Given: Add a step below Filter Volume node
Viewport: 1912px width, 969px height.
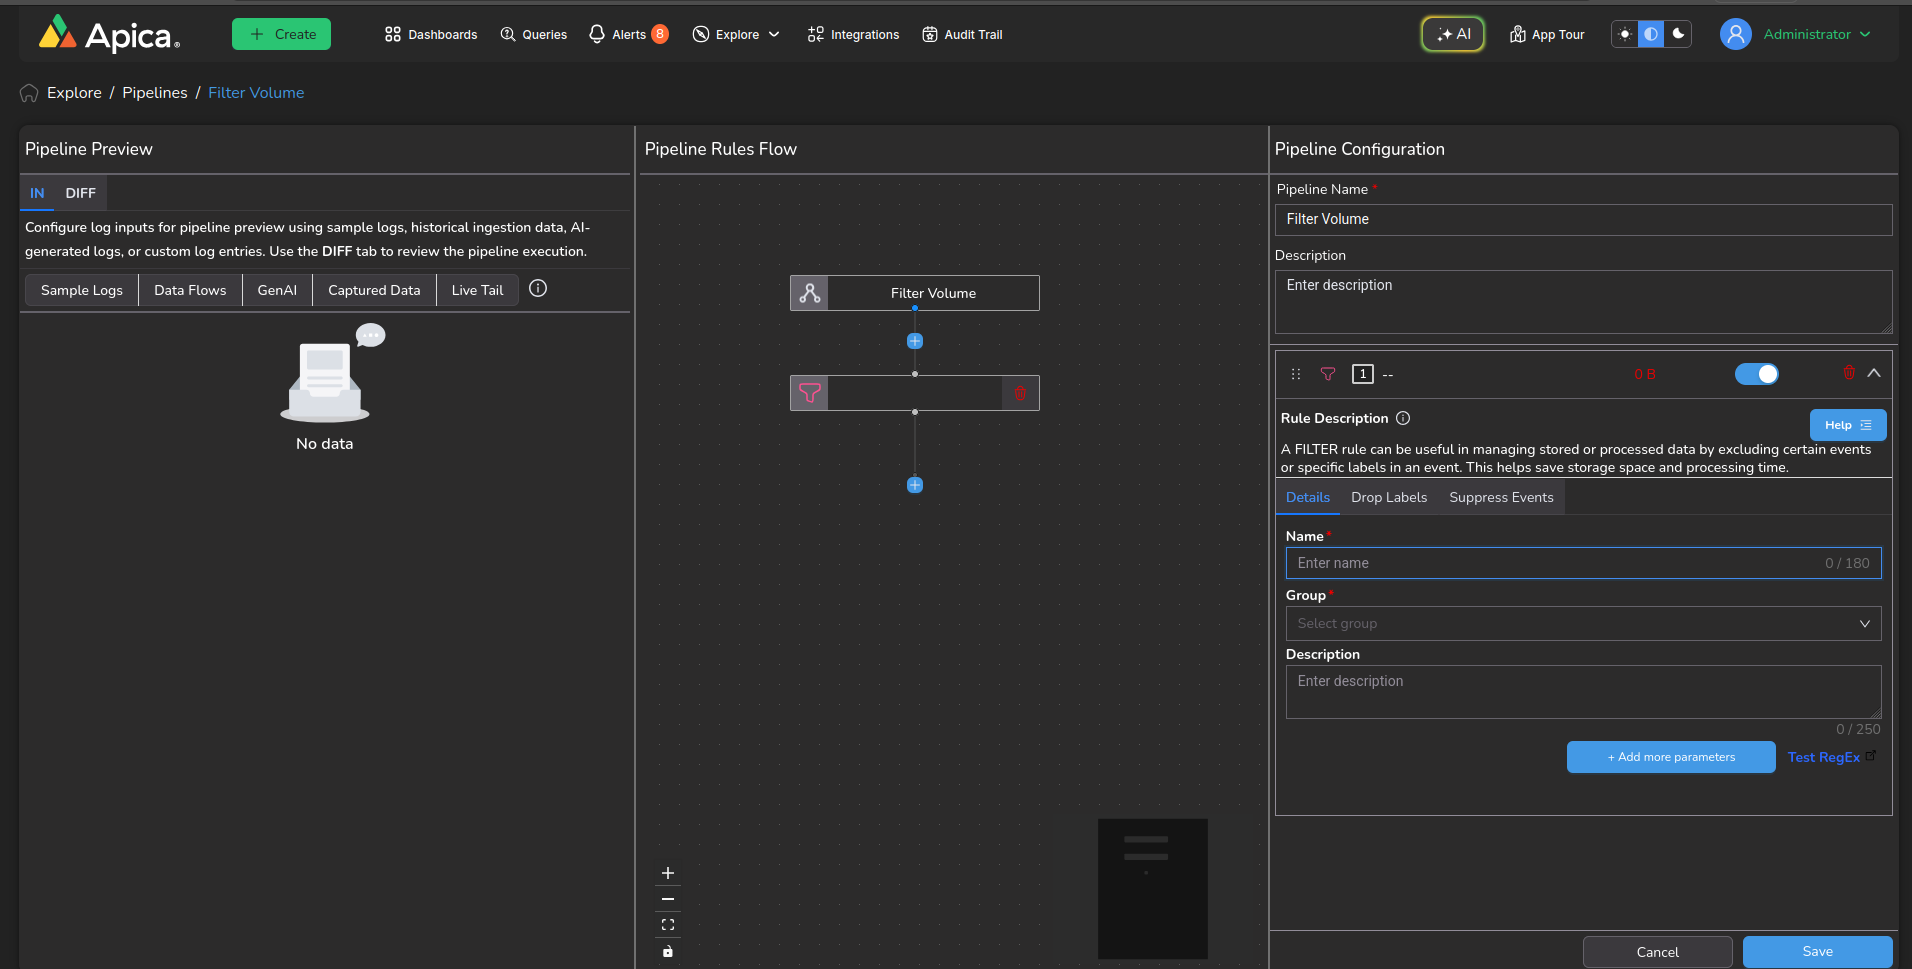Looking at the screenshot, I should click(x=914, y=341).
